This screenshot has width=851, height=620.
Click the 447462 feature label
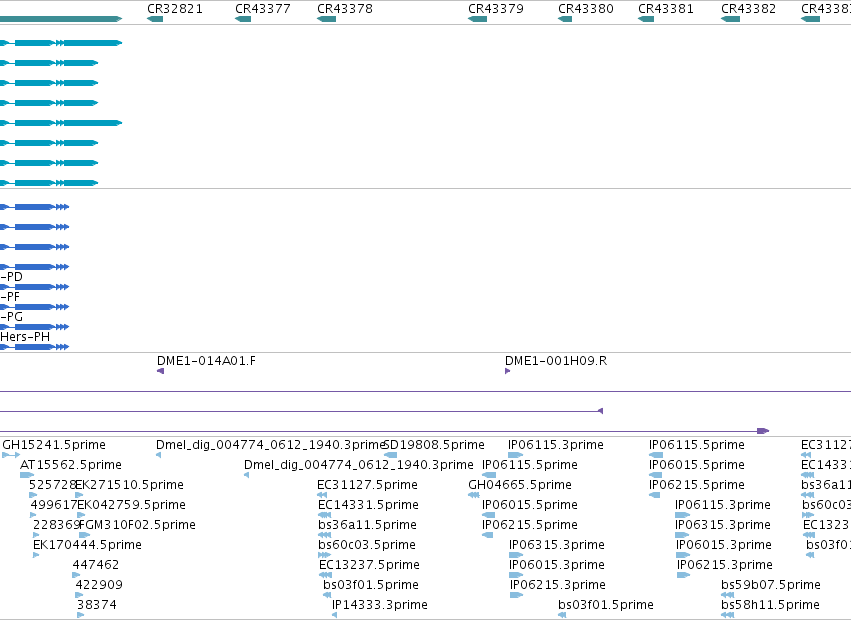96,565
